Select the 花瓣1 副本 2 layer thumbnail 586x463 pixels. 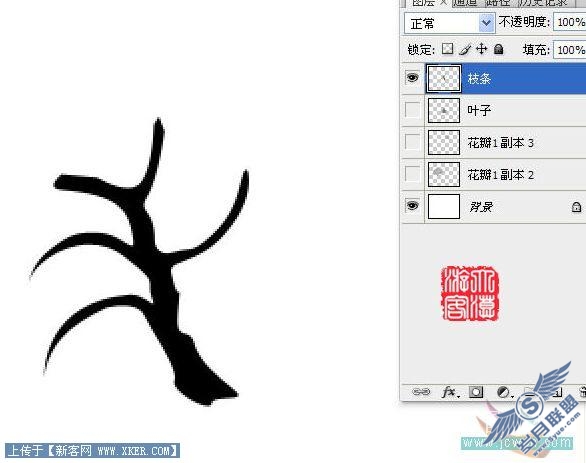click(x=444, y=174)
